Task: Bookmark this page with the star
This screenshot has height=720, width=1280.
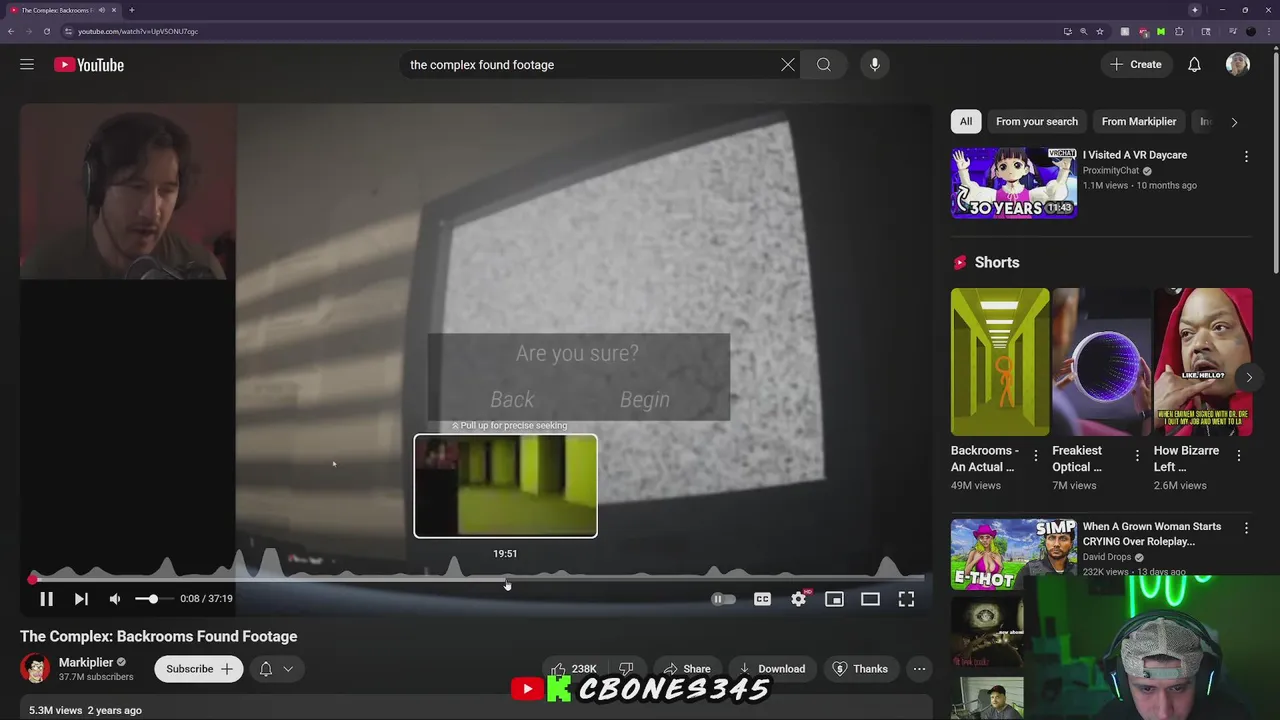Action: click(1100, 31)
